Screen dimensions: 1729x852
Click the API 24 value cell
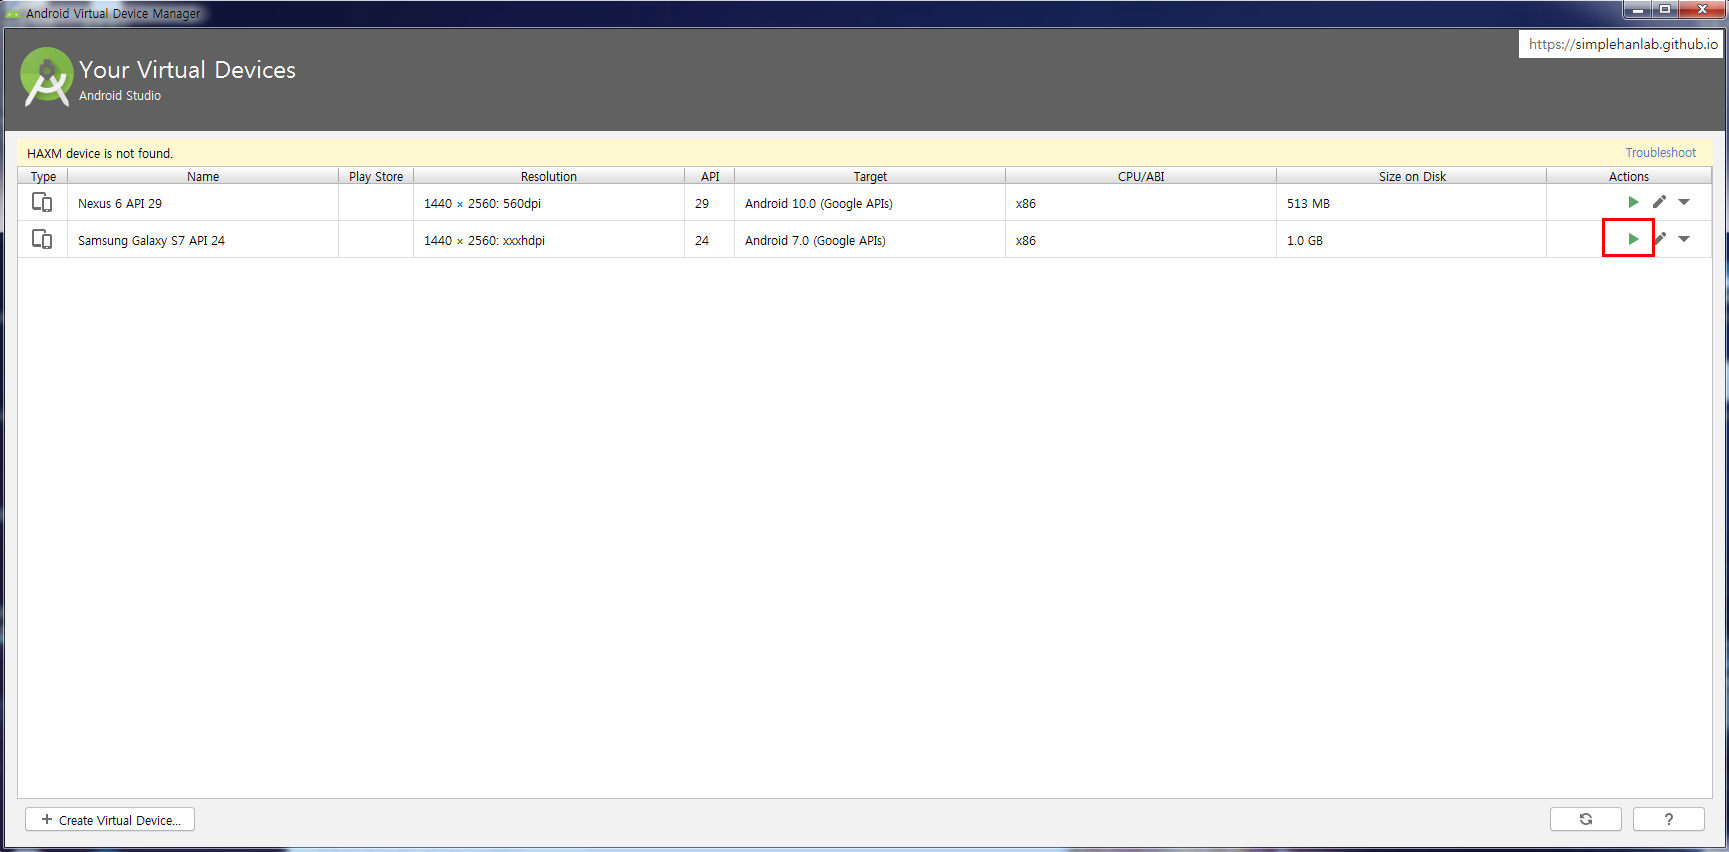click(x=710, y=240)
